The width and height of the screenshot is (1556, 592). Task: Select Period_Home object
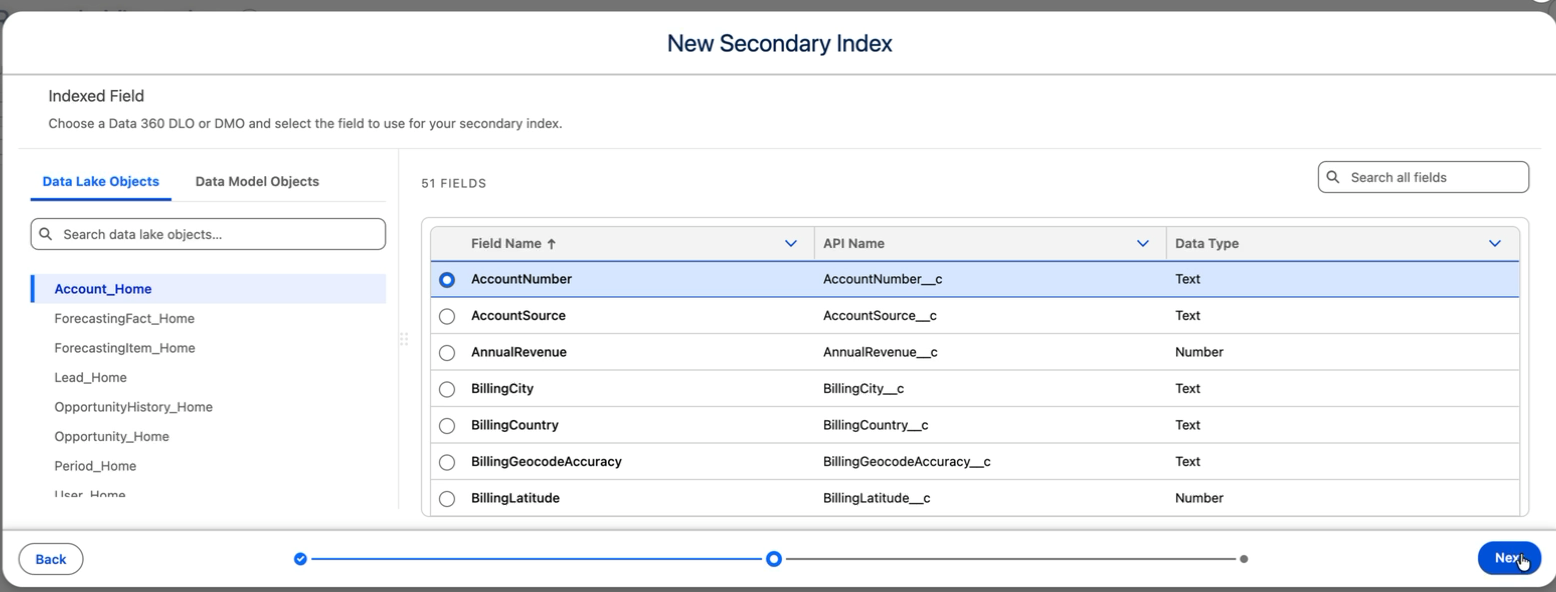(95, 466)
